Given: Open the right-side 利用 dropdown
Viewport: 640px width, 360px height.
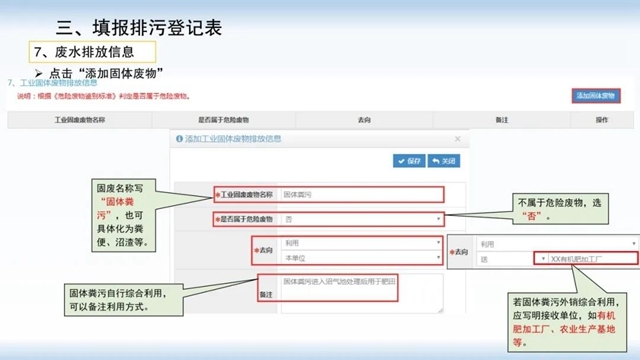Looking at the screenshot, I should click(557, 244).
